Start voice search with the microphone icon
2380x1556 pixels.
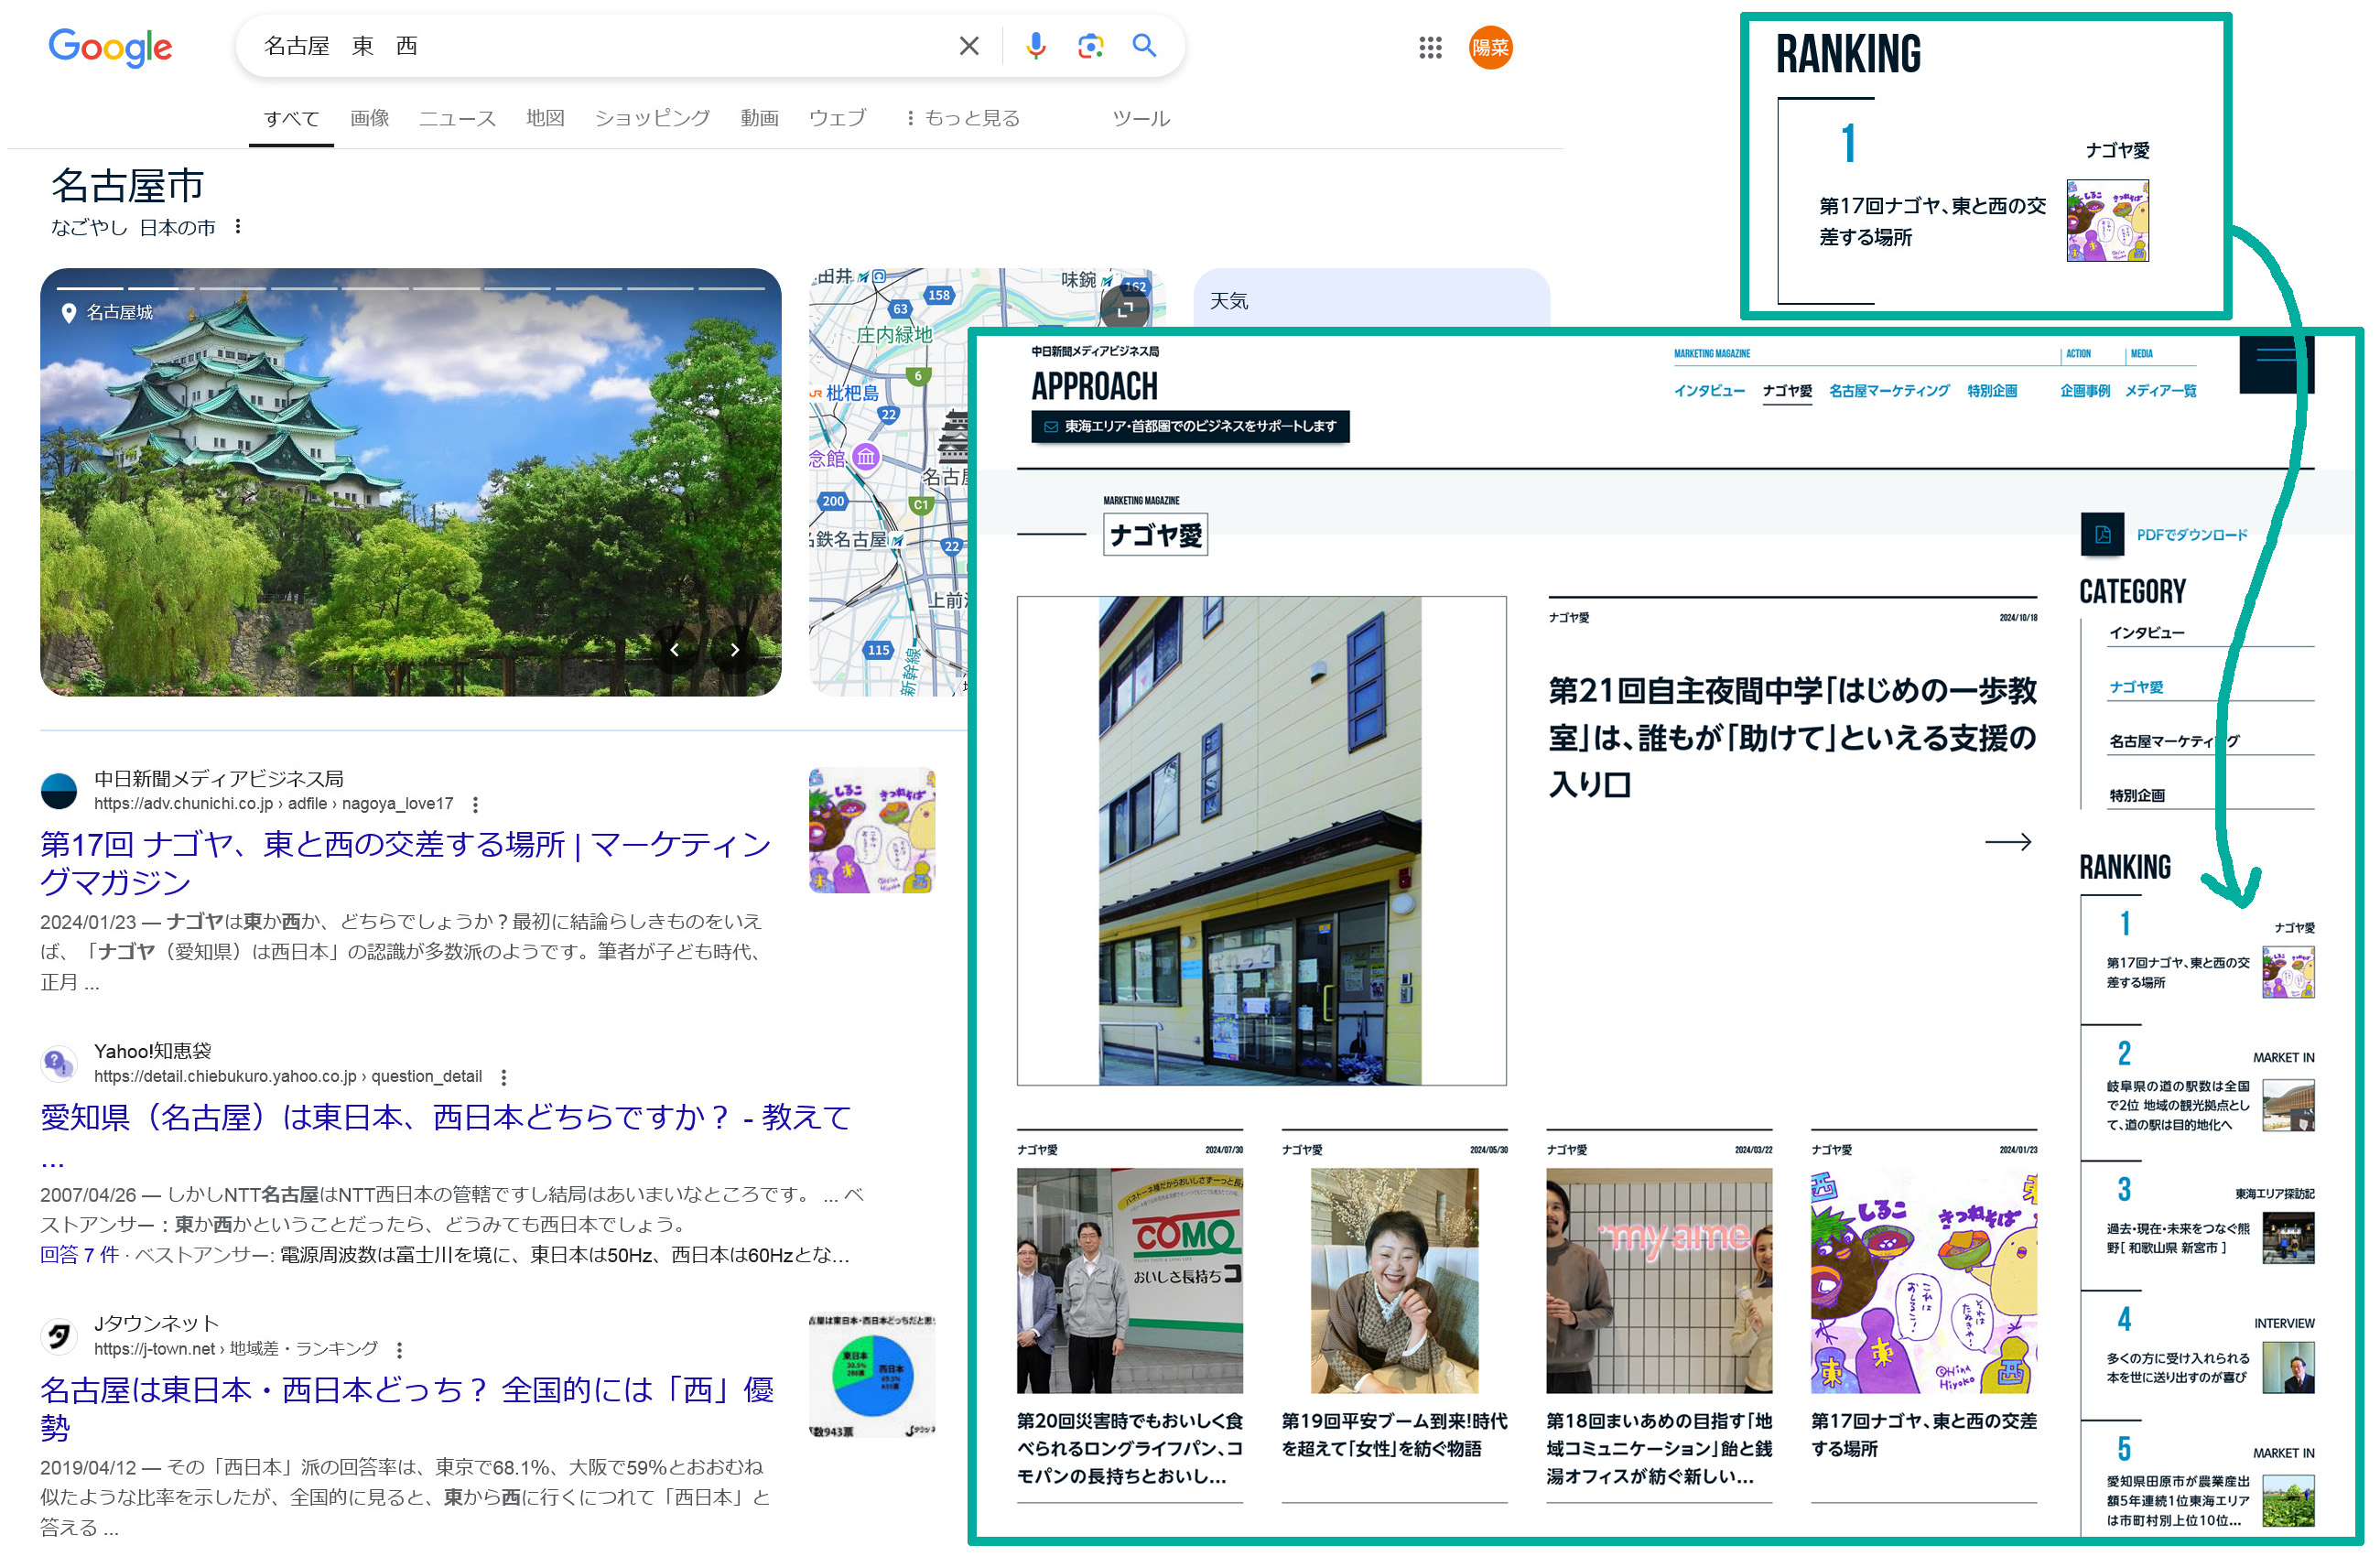1035,46
